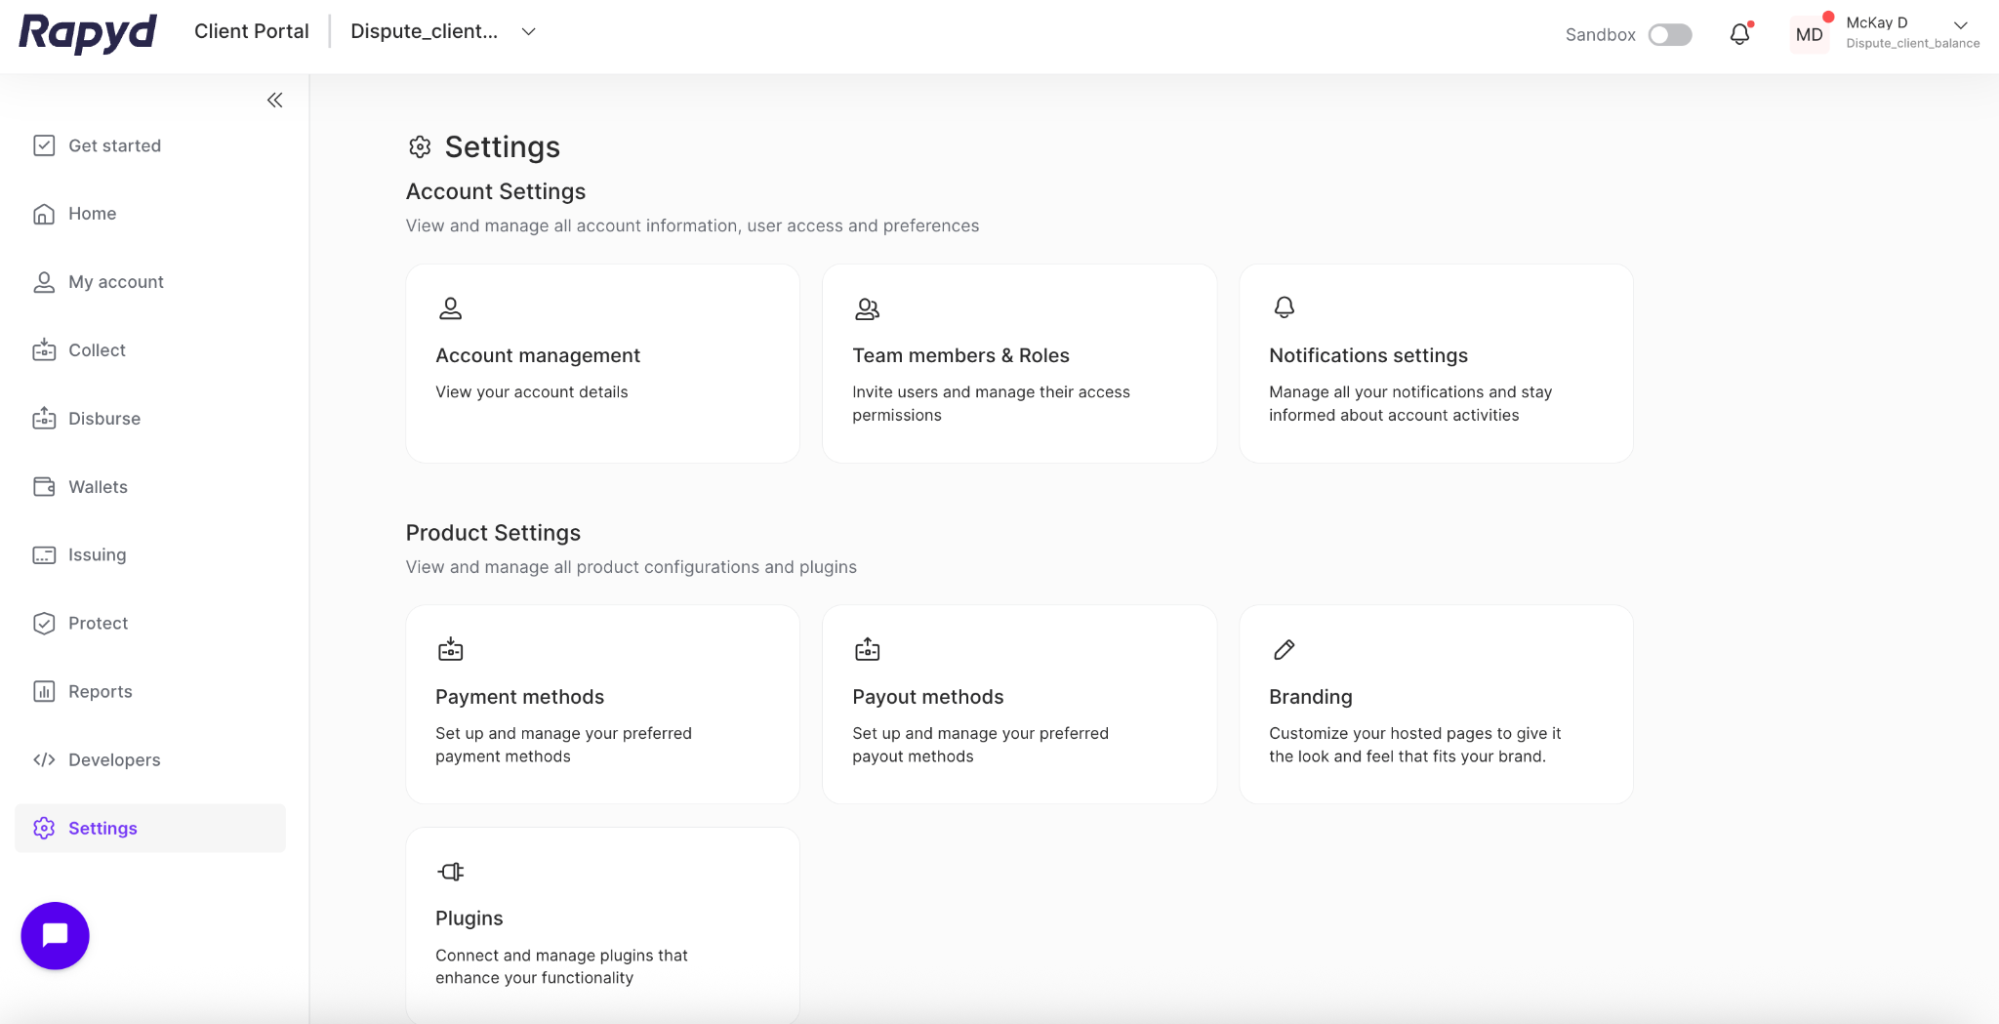Image resolution: width=1999 pixels, height=1024 pixels.
Task: Open the Notifications settings card
Action: click(1434, 364)
